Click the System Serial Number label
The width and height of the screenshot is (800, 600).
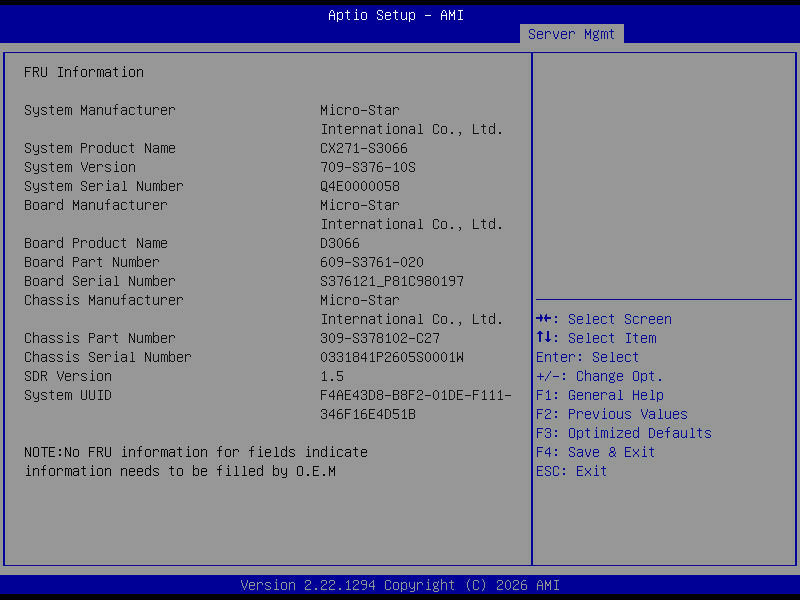[x=104, y=186]
